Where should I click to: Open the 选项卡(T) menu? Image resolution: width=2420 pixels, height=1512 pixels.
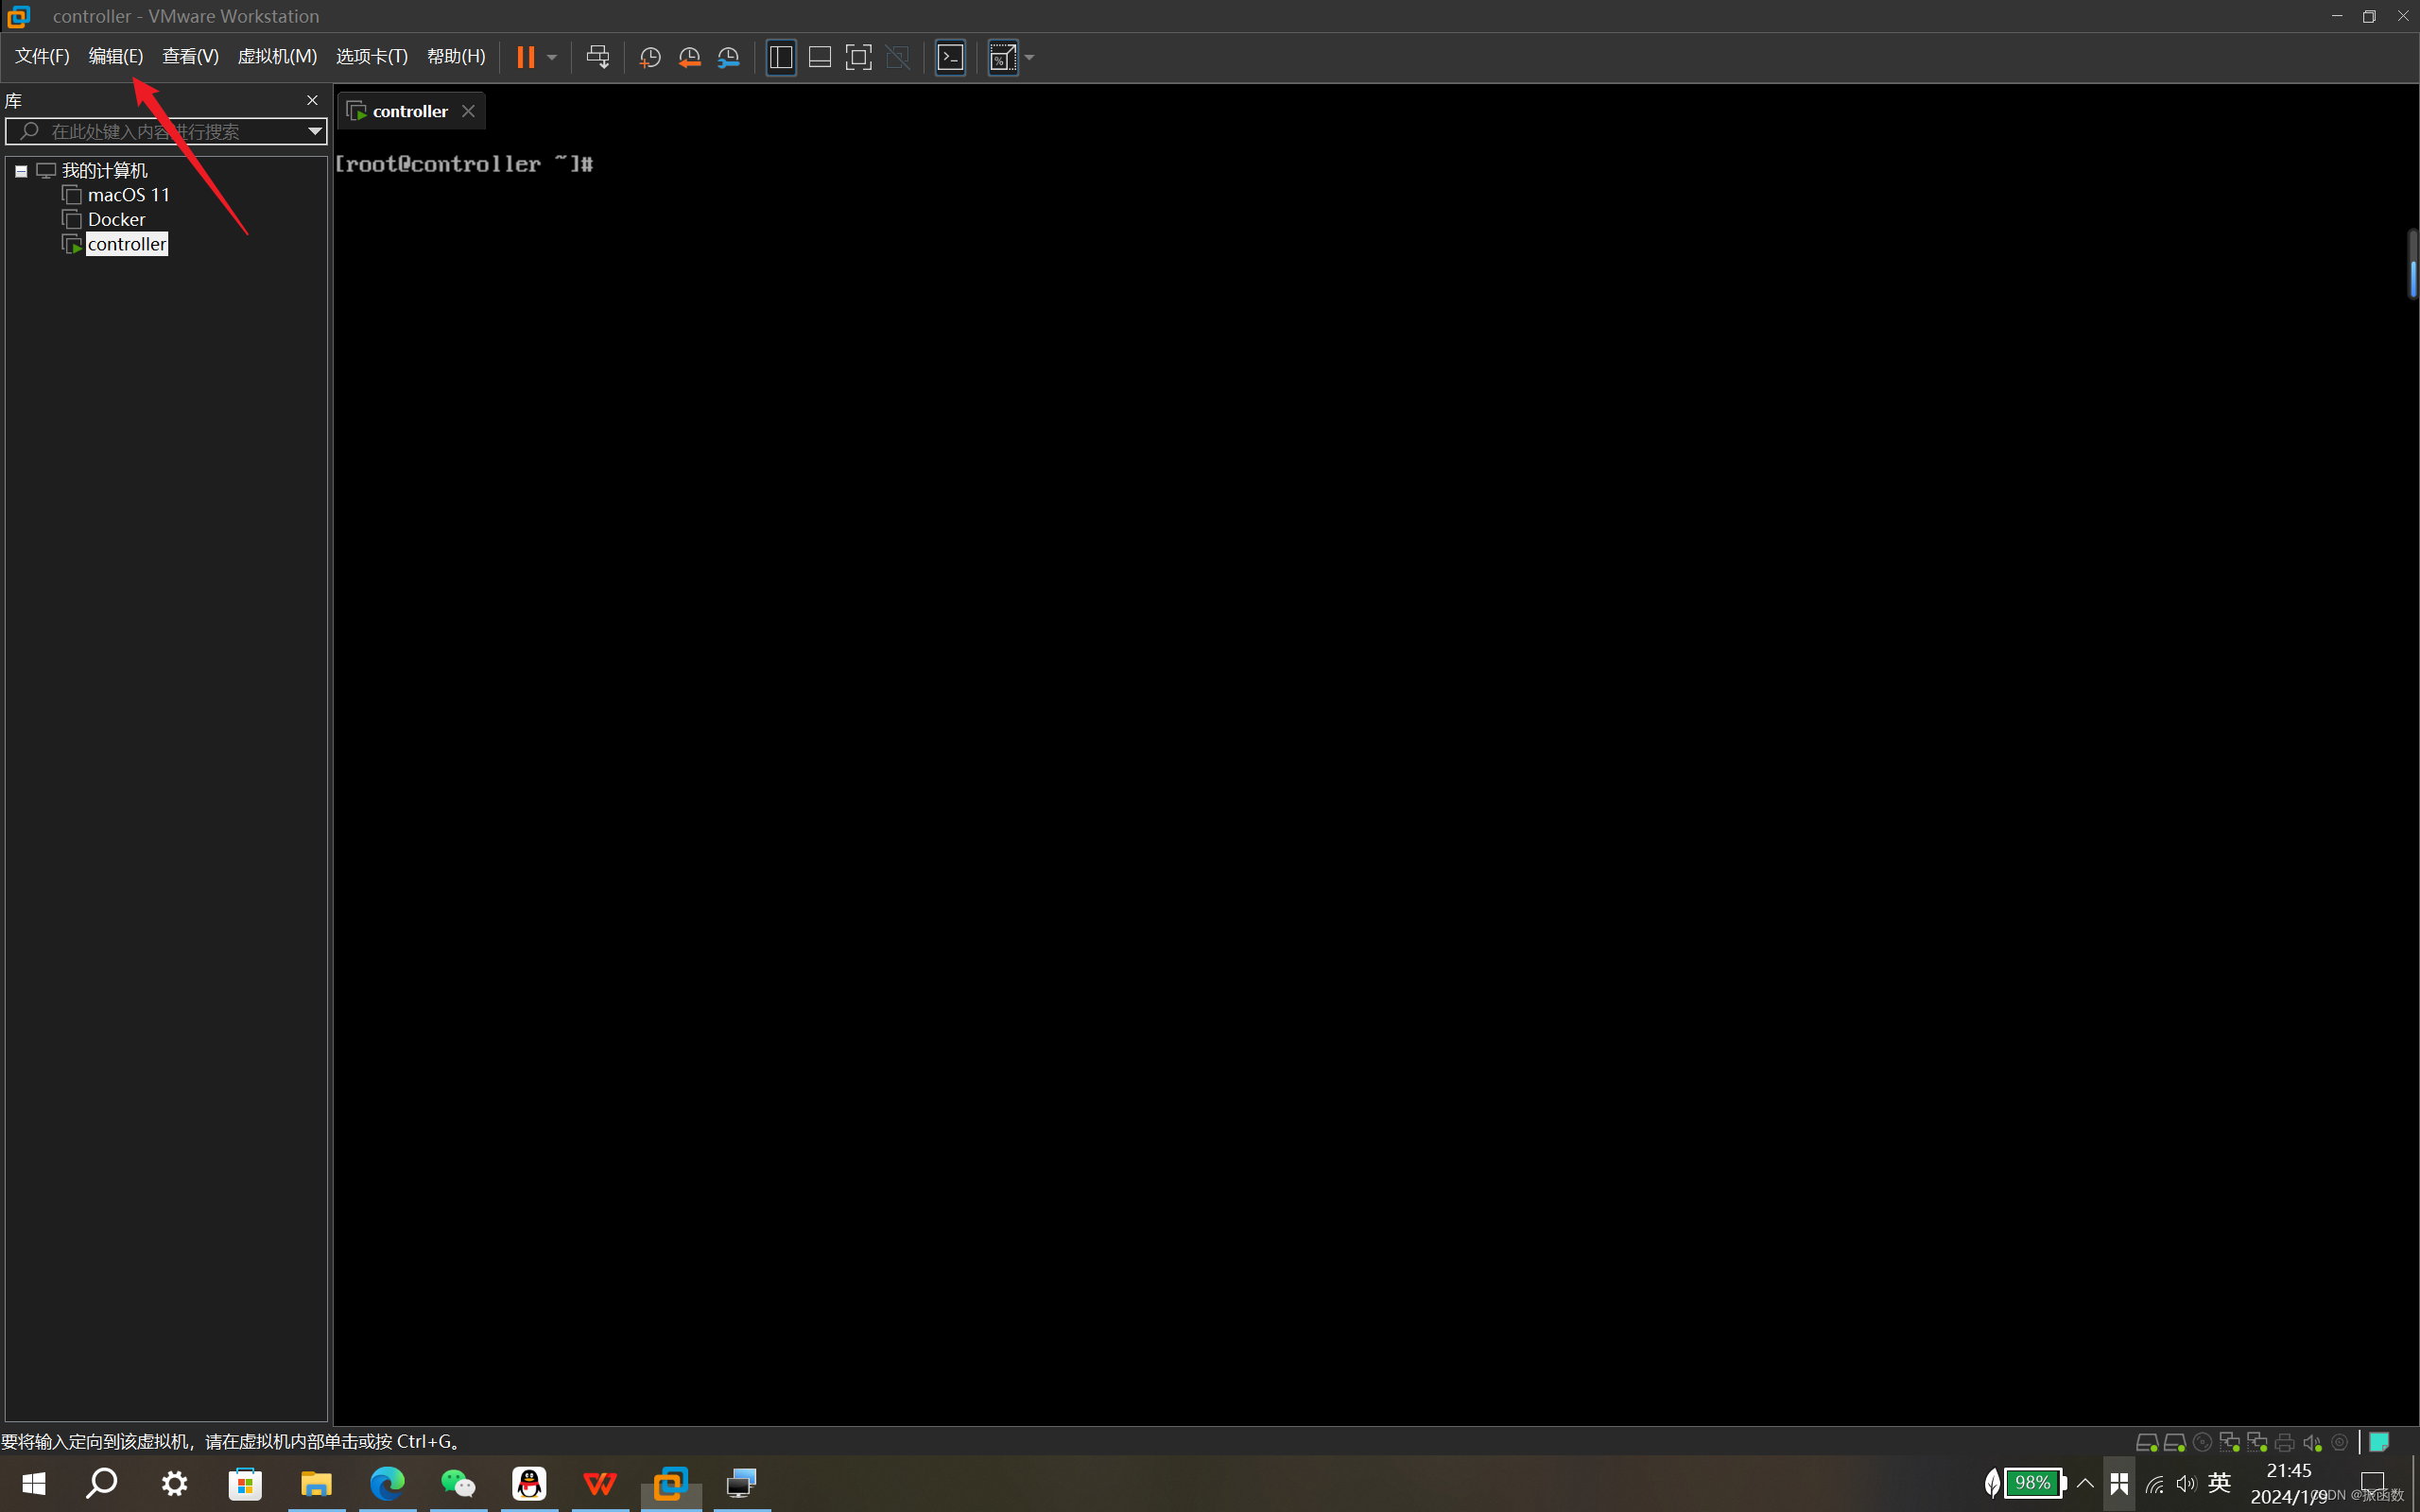tap(372, 56)
